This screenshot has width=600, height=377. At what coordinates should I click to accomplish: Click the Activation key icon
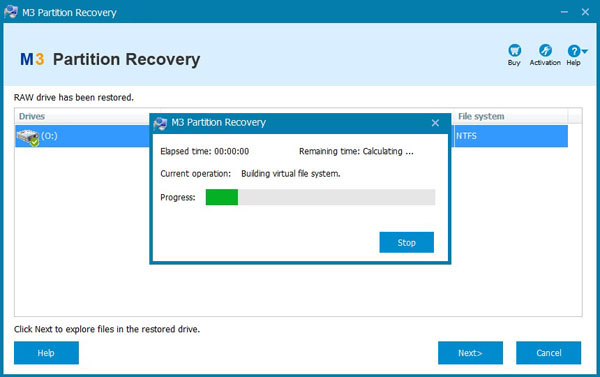[545, 50]
